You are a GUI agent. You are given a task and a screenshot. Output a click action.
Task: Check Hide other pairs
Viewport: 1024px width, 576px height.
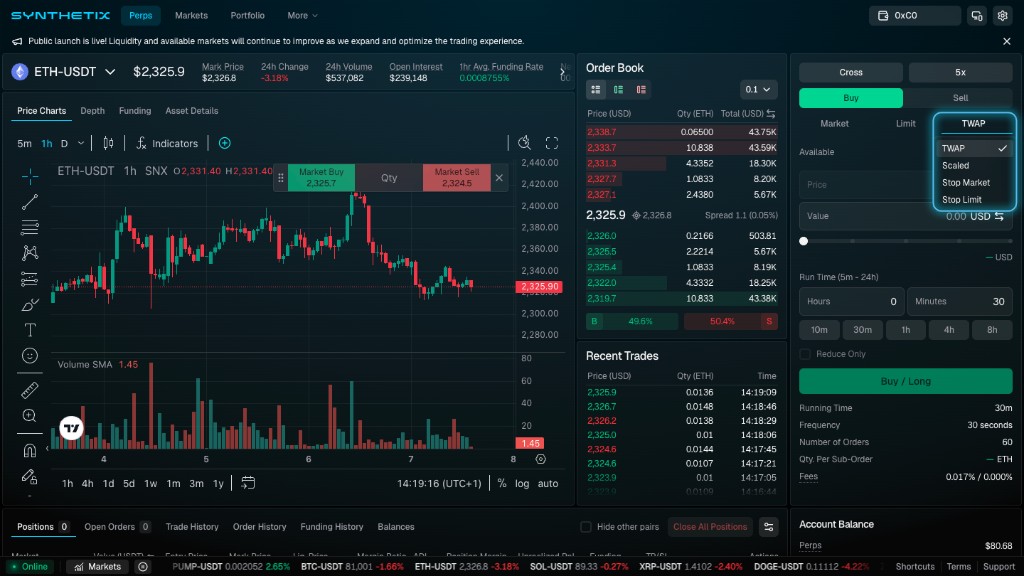point(586,527)
